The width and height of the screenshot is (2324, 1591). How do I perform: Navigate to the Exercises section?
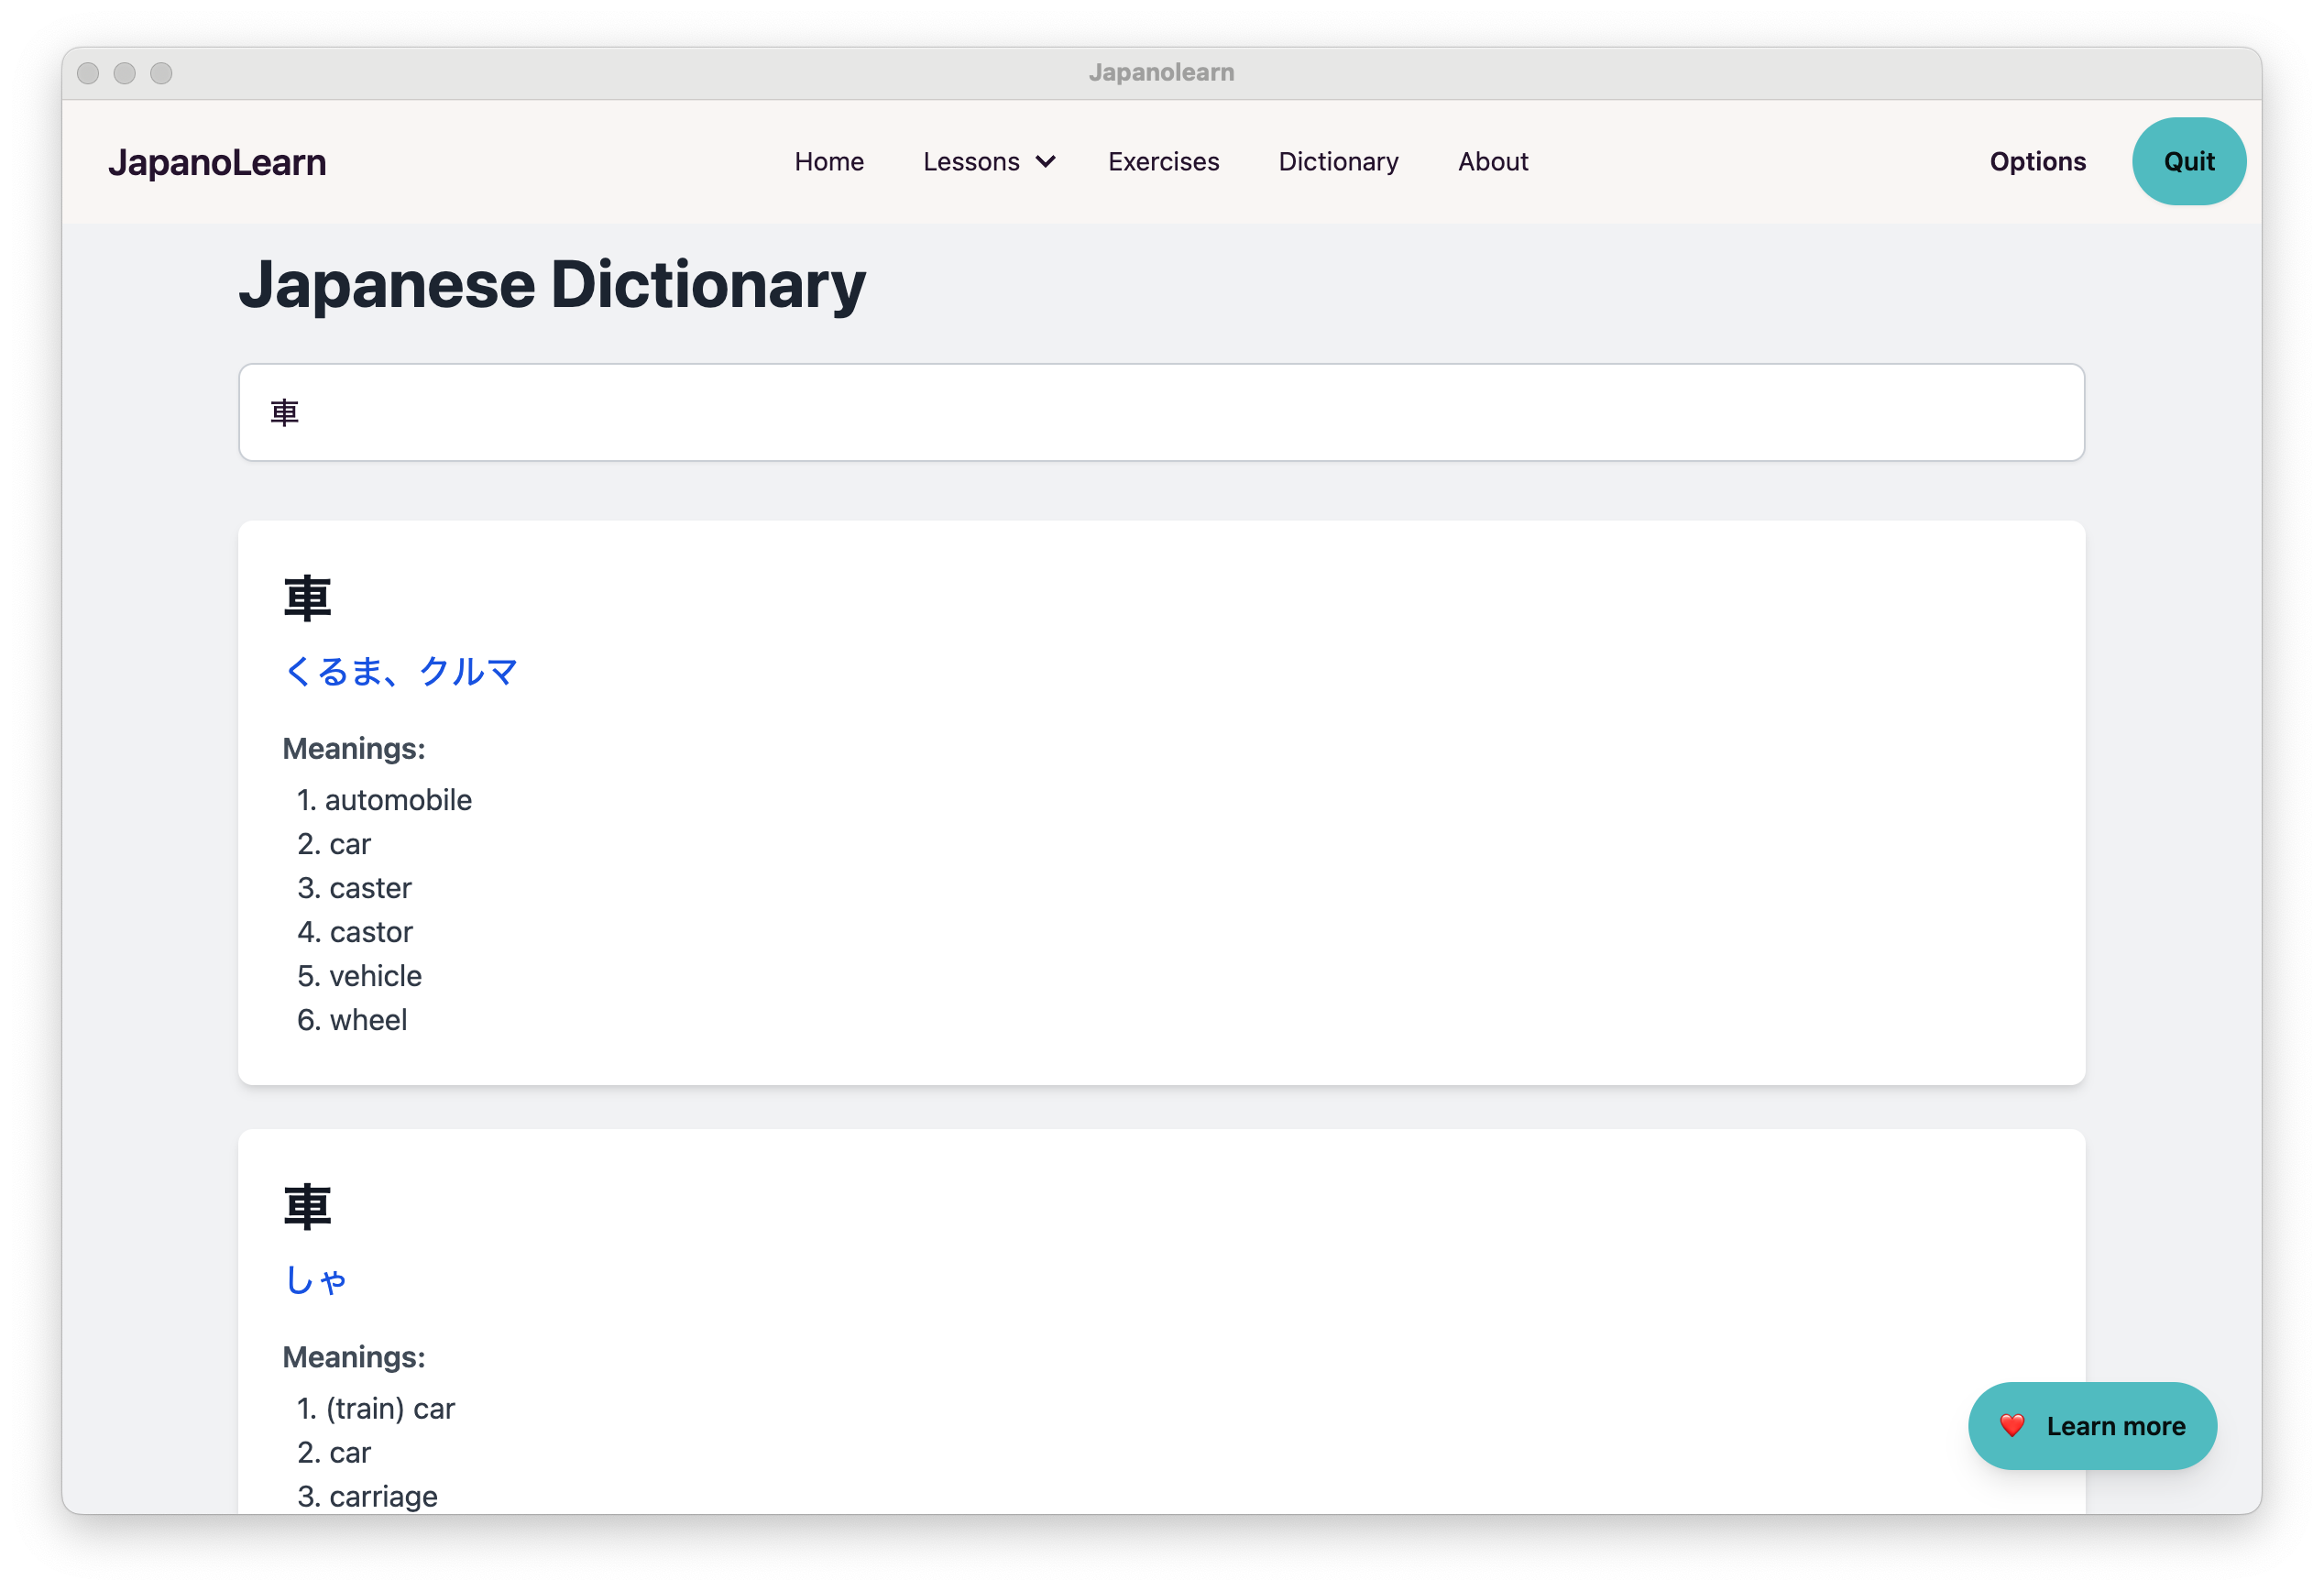tap(1163, 161)
